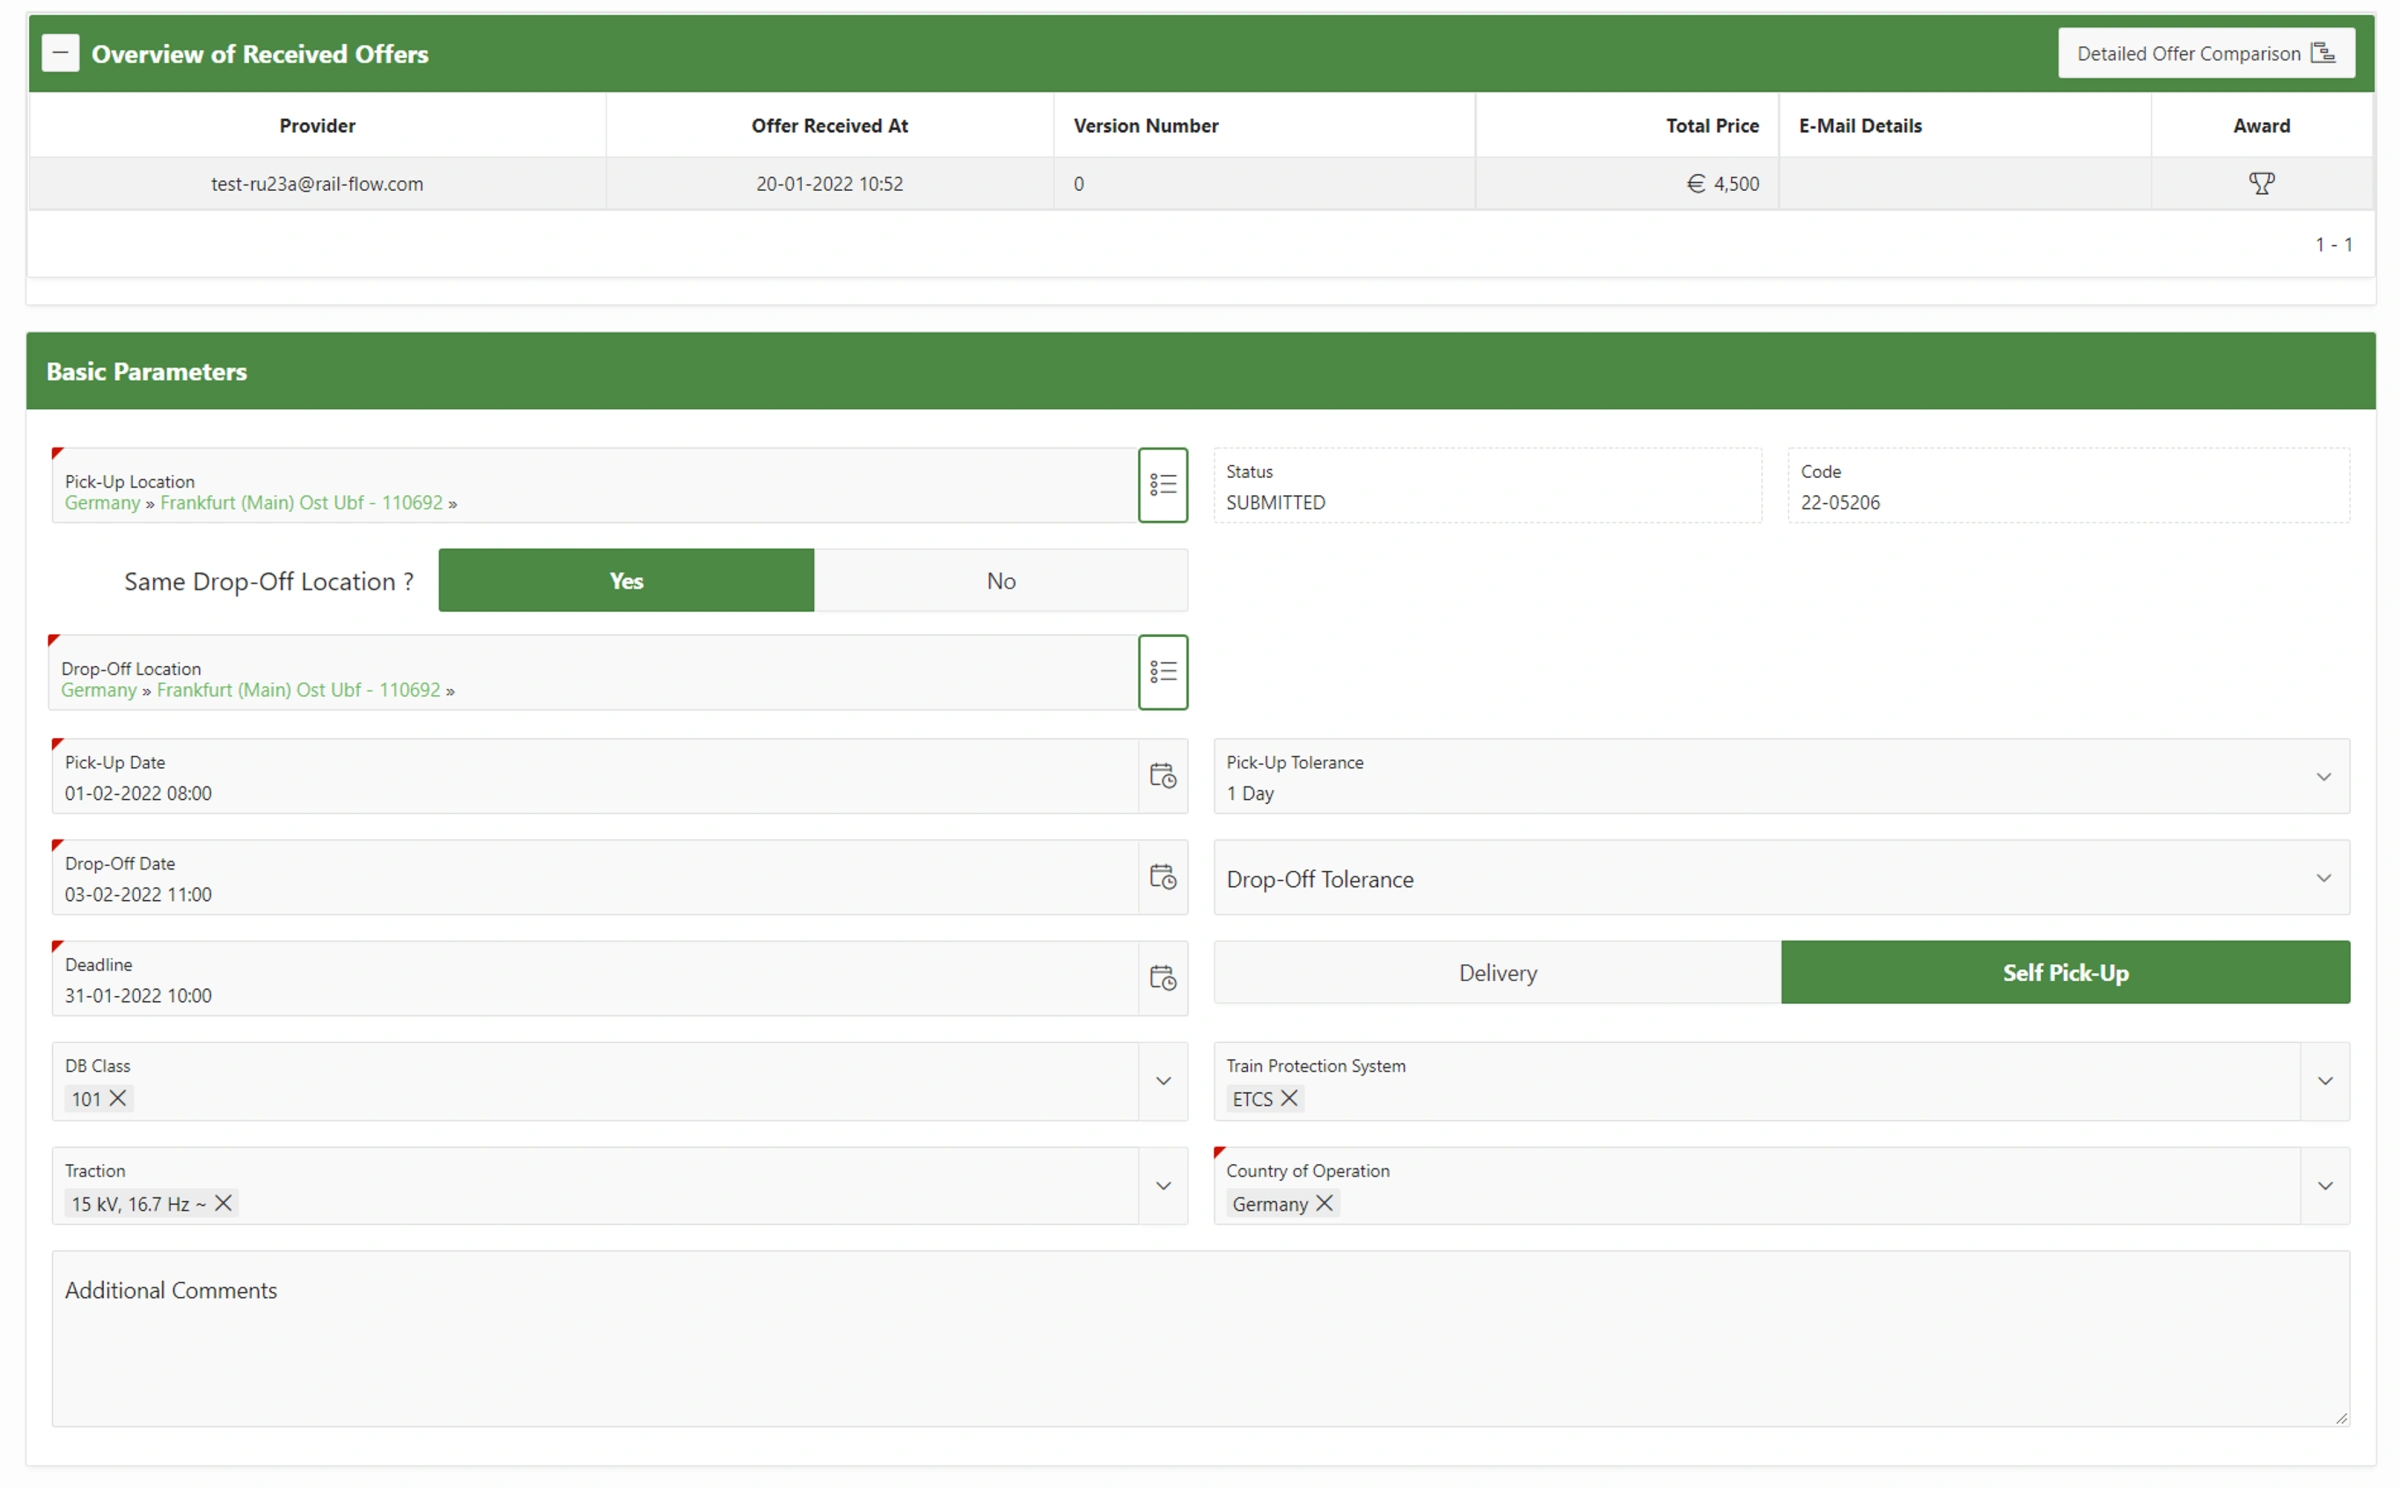Remove the 101 DB Class tag
This screenshot has height=1488, width=2400.
118,1098
